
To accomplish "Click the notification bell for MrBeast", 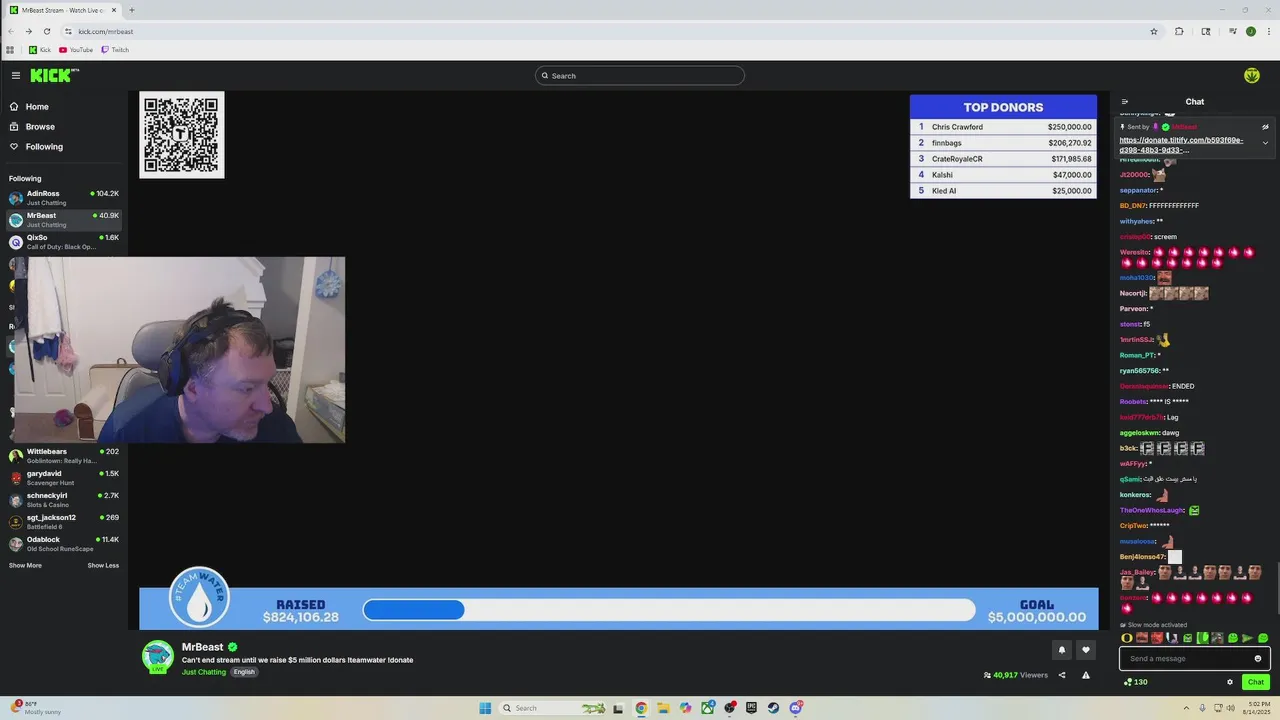I will (x=1062, y=650).
